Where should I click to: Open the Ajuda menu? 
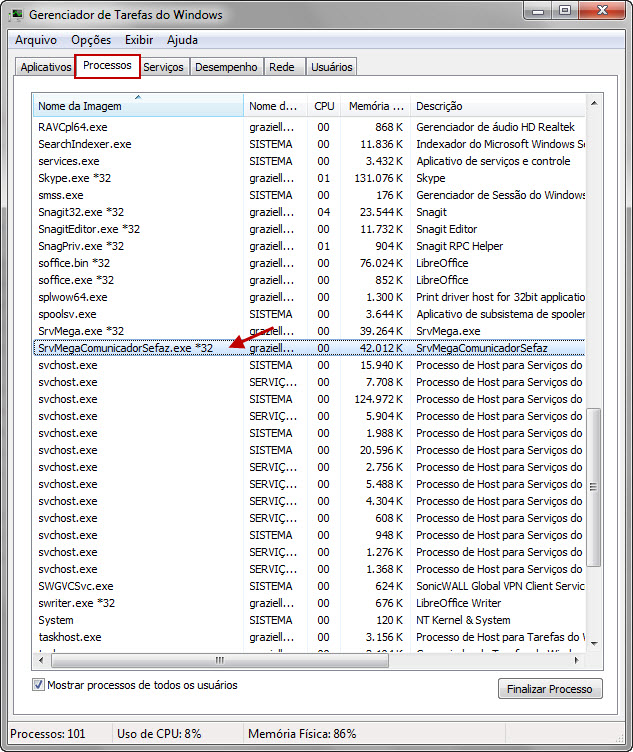(182, 40)
